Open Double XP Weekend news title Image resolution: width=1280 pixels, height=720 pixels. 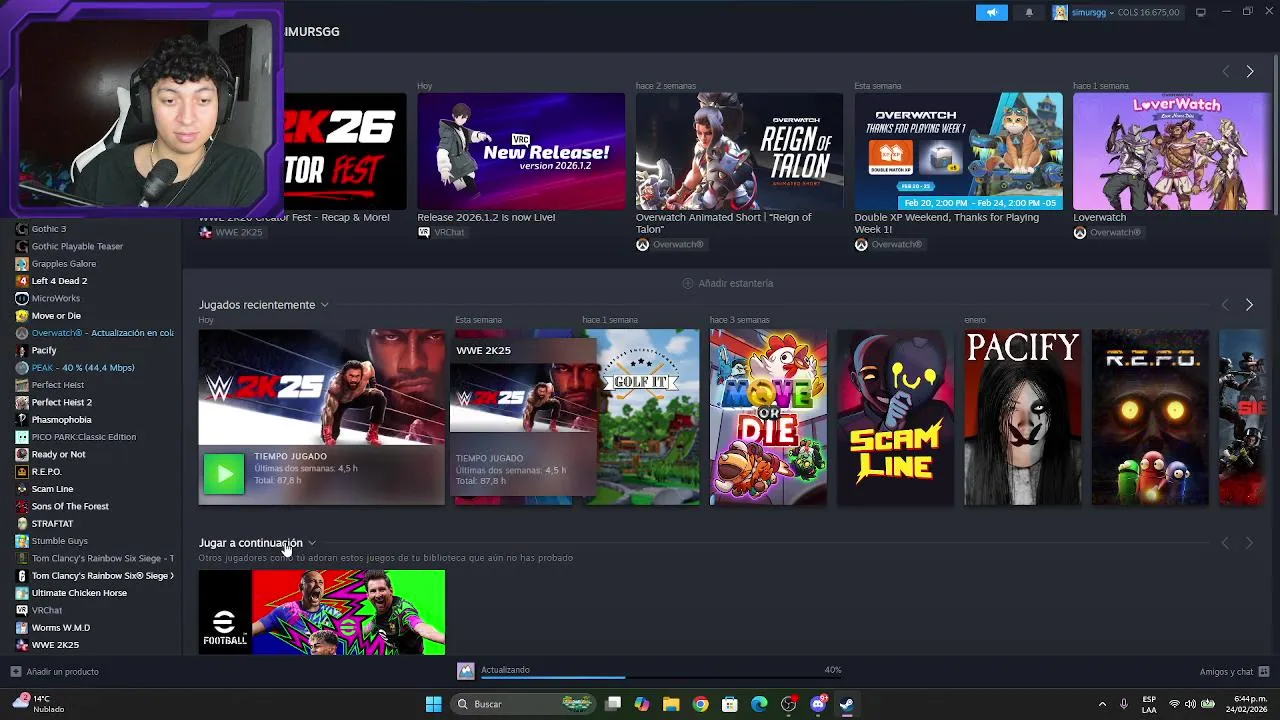[946, 223]
